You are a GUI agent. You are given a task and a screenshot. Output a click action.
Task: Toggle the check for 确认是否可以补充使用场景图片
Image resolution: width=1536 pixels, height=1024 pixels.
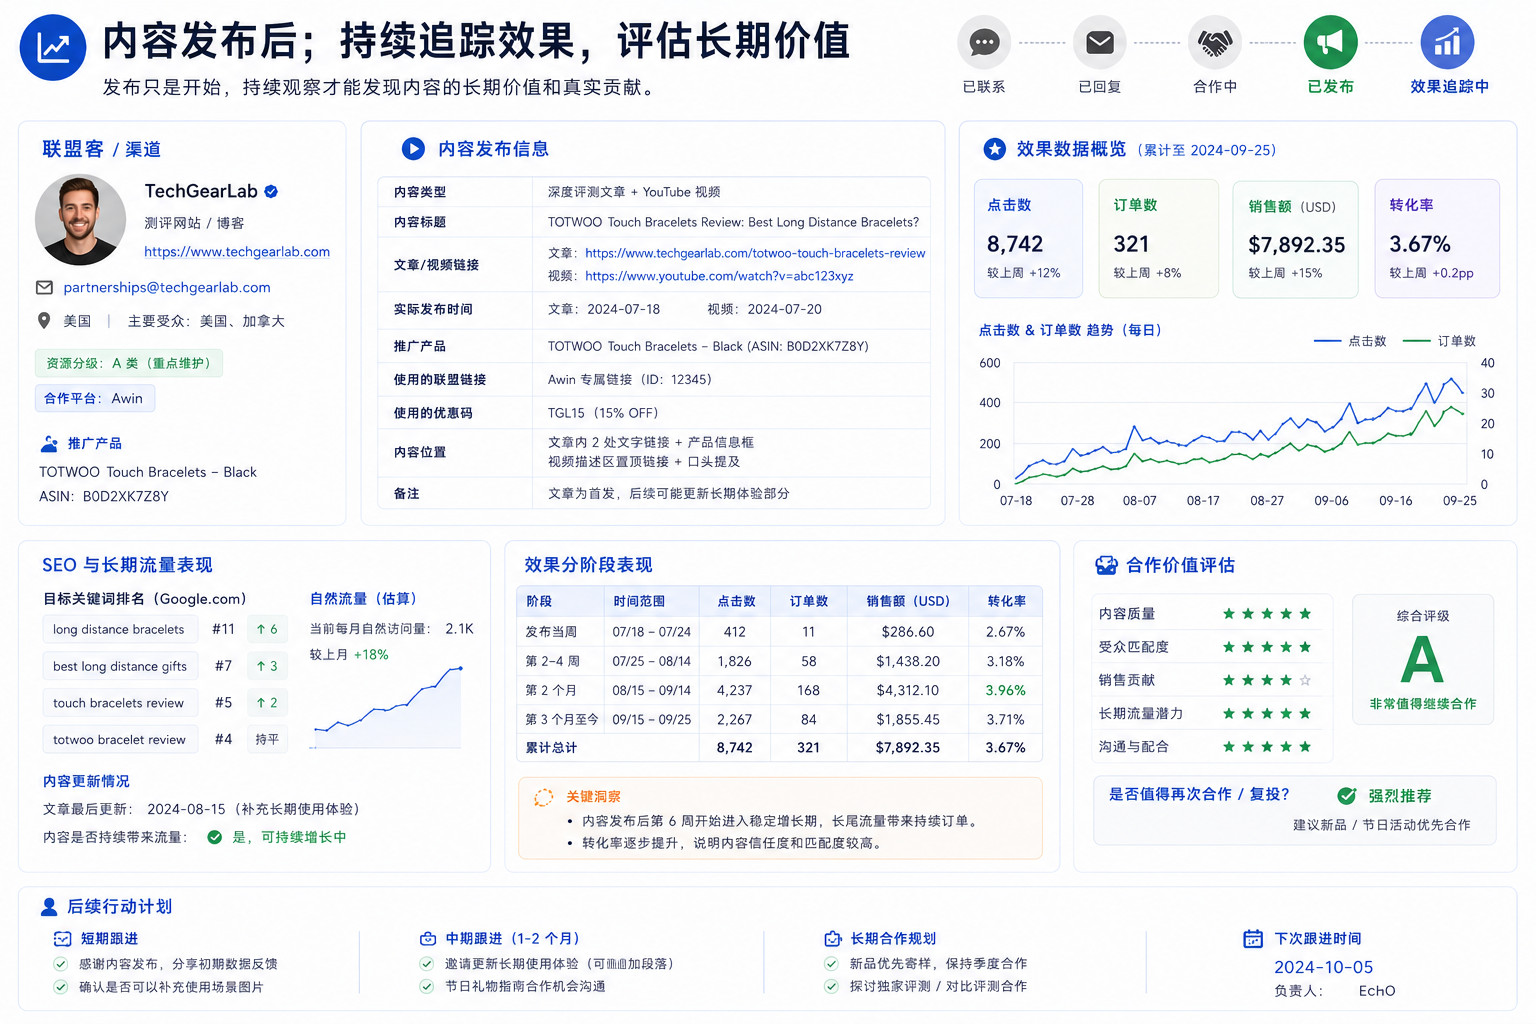61,987
